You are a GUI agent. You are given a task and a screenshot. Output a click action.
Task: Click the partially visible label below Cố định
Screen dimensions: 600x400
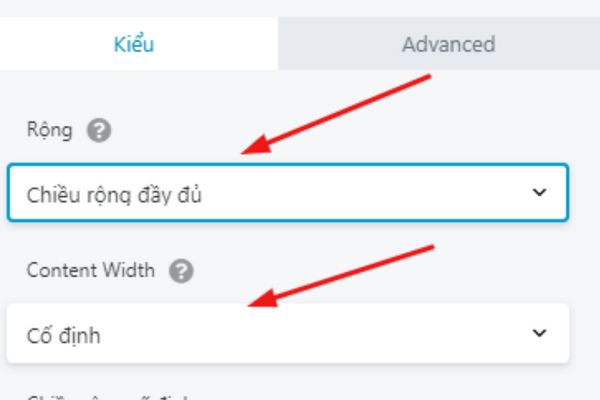pyautogui.click(x=110, y=396)
